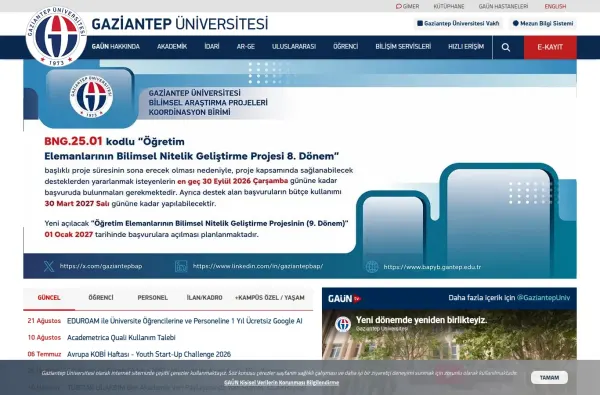Viewport: 600px width, 395px height.
Task: Click the red E-KAYIT button
Action: point(550,47)
